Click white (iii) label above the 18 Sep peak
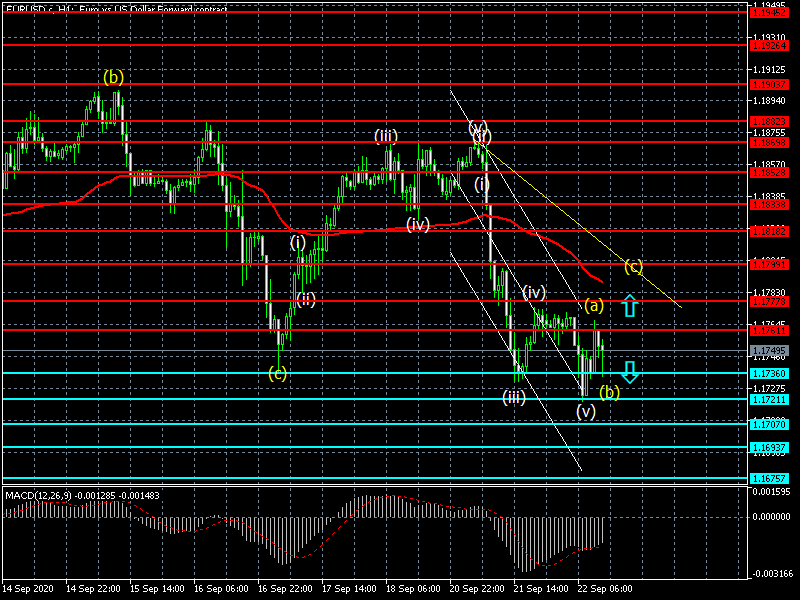The width and height of the screenshot is (800, 600). [386, 136]
